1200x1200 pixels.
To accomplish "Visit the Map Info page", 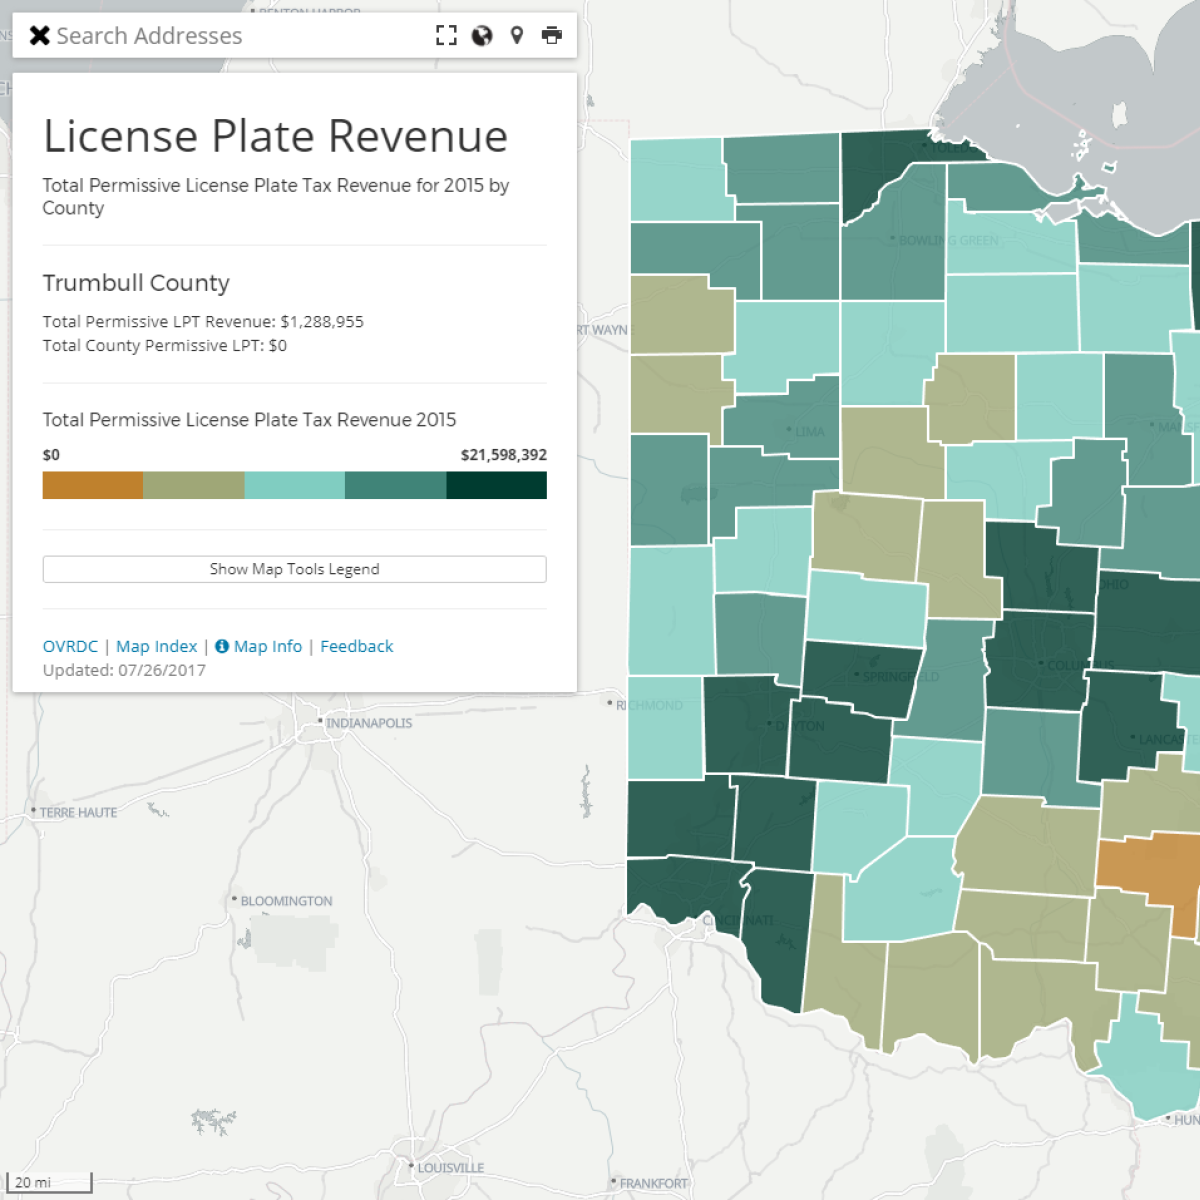I will [266, 646].
